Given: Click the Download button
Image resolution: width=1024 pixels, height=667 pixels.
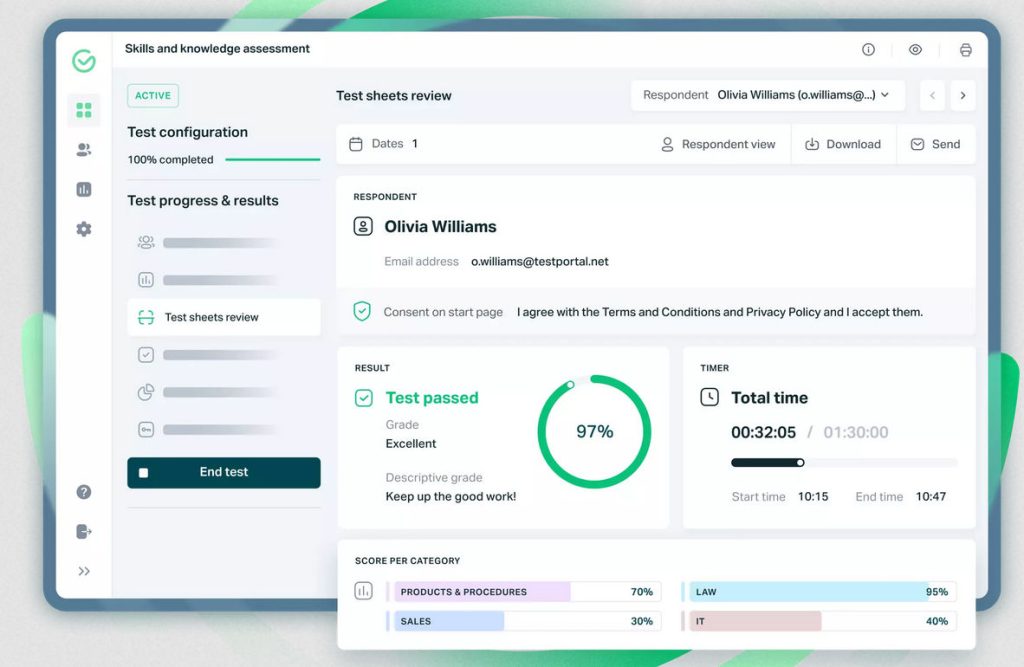Looking at the screenshot, I should tap(843, 144).
